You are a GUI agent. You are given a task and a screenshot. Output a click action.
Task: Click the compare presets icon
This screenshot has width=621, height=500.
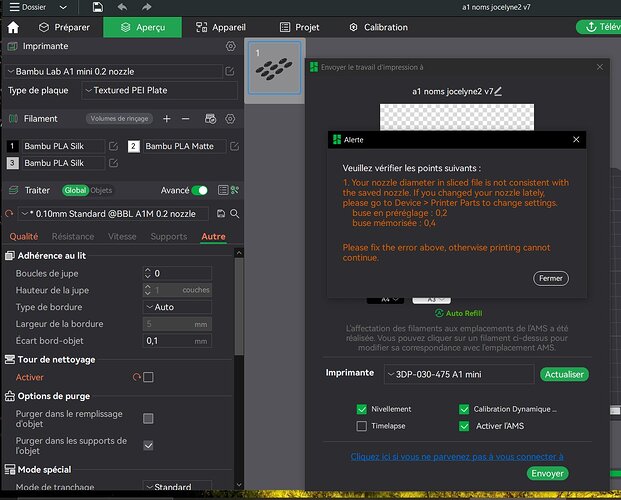pos(235,190)
